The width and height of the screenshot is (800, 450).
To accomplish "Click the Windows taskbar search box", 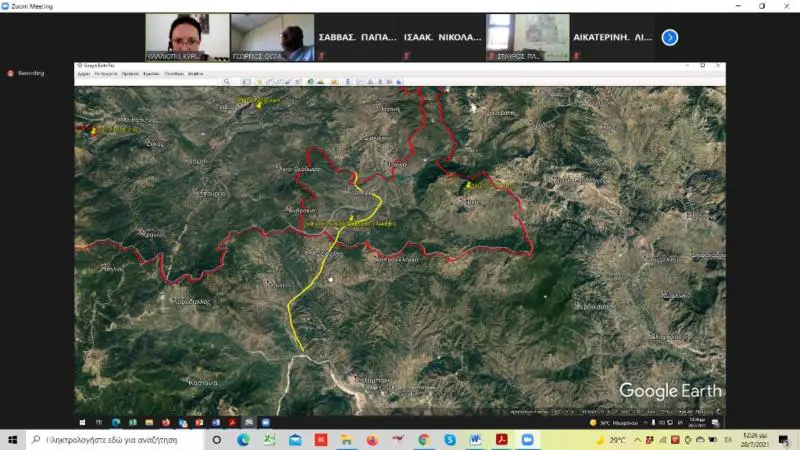I will coord(115,440).
